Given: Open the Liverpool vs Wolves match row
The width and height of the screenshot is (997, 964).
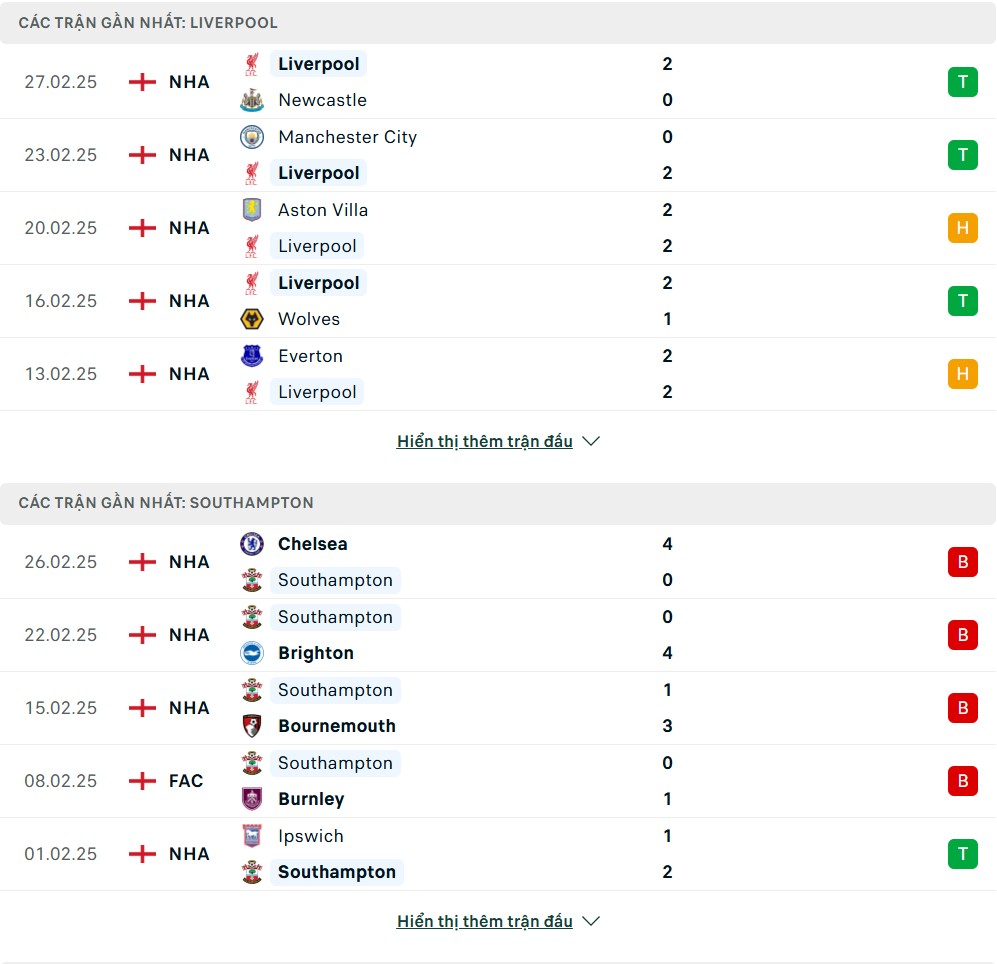Looking at the screenshot, I should 500,301.
